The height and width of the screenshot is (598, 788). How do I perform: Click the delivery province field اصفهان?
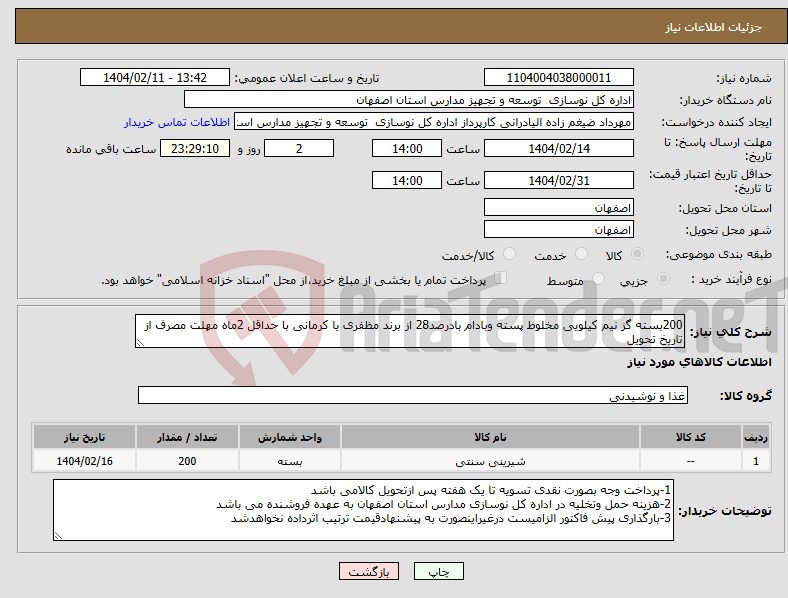pyautogui.click(x=558, y=208)
